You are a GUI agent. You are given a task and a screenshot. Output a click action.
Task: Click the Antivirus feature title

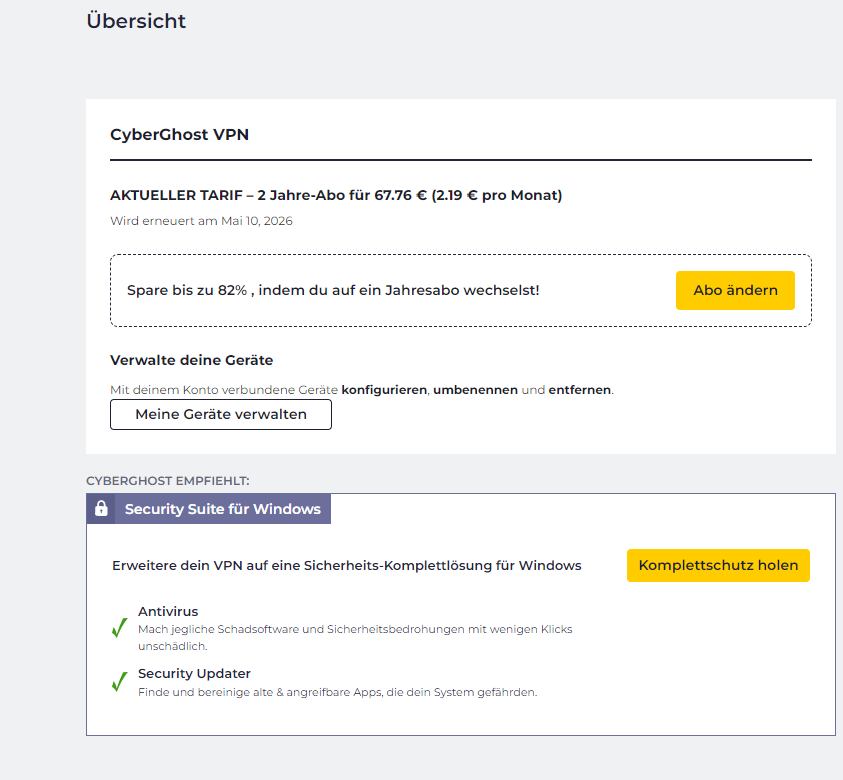[168, 611]
